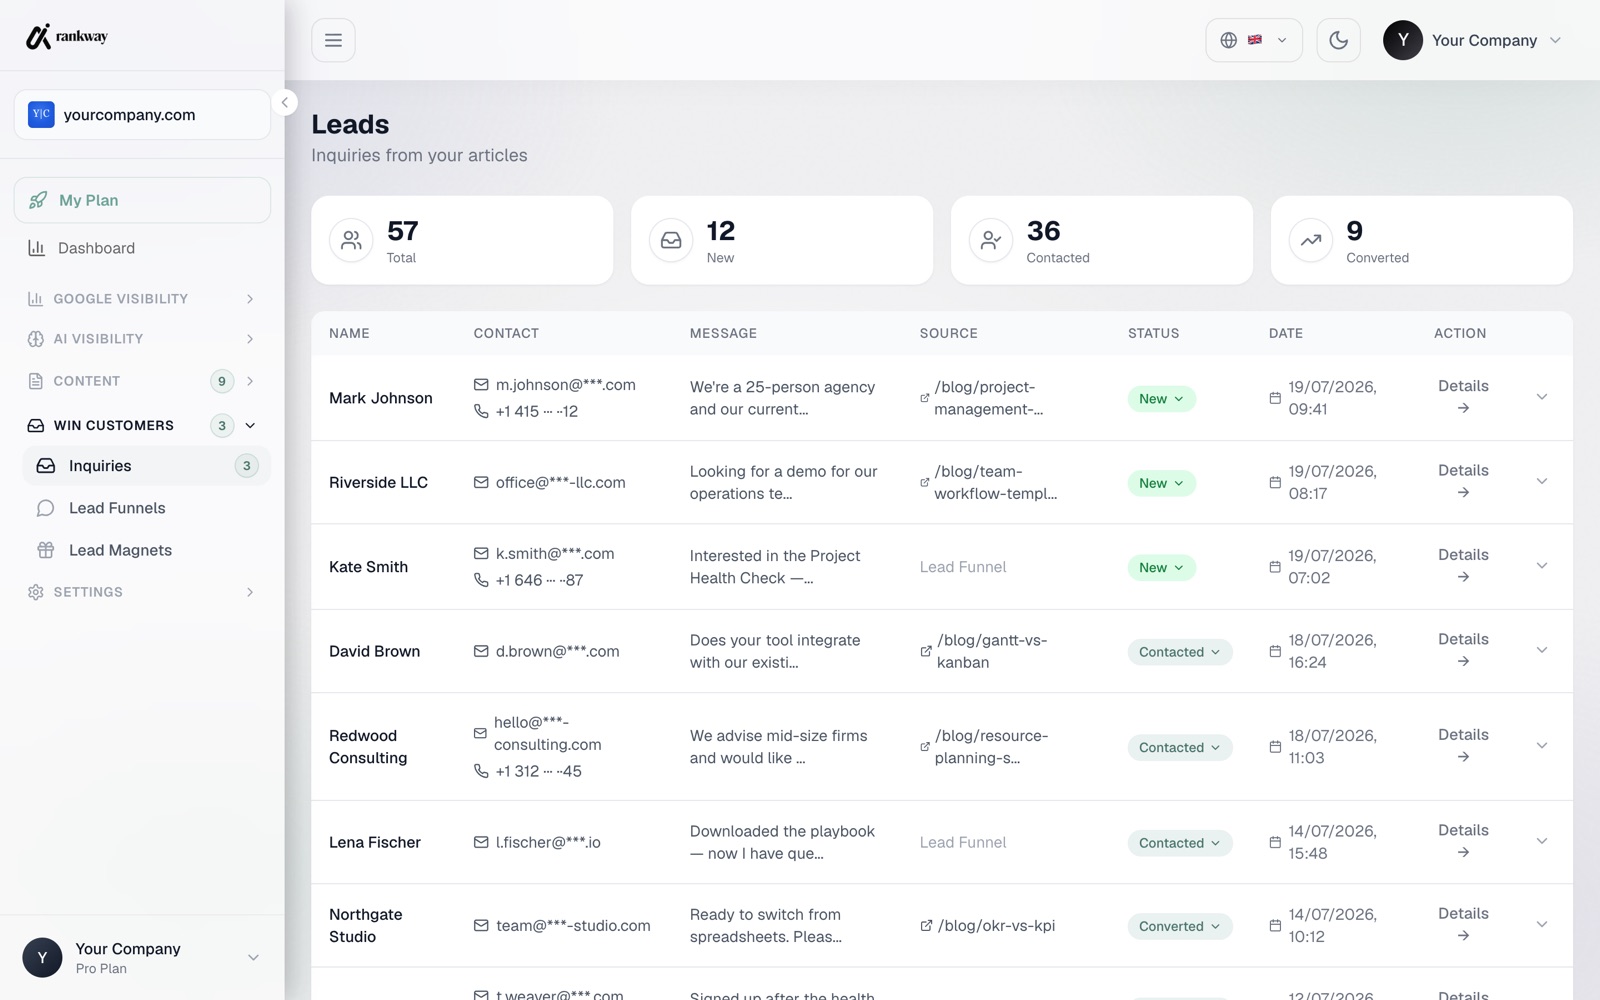
Task: Expand the Northgate Studio row chevron
Action: (1542, 924)
